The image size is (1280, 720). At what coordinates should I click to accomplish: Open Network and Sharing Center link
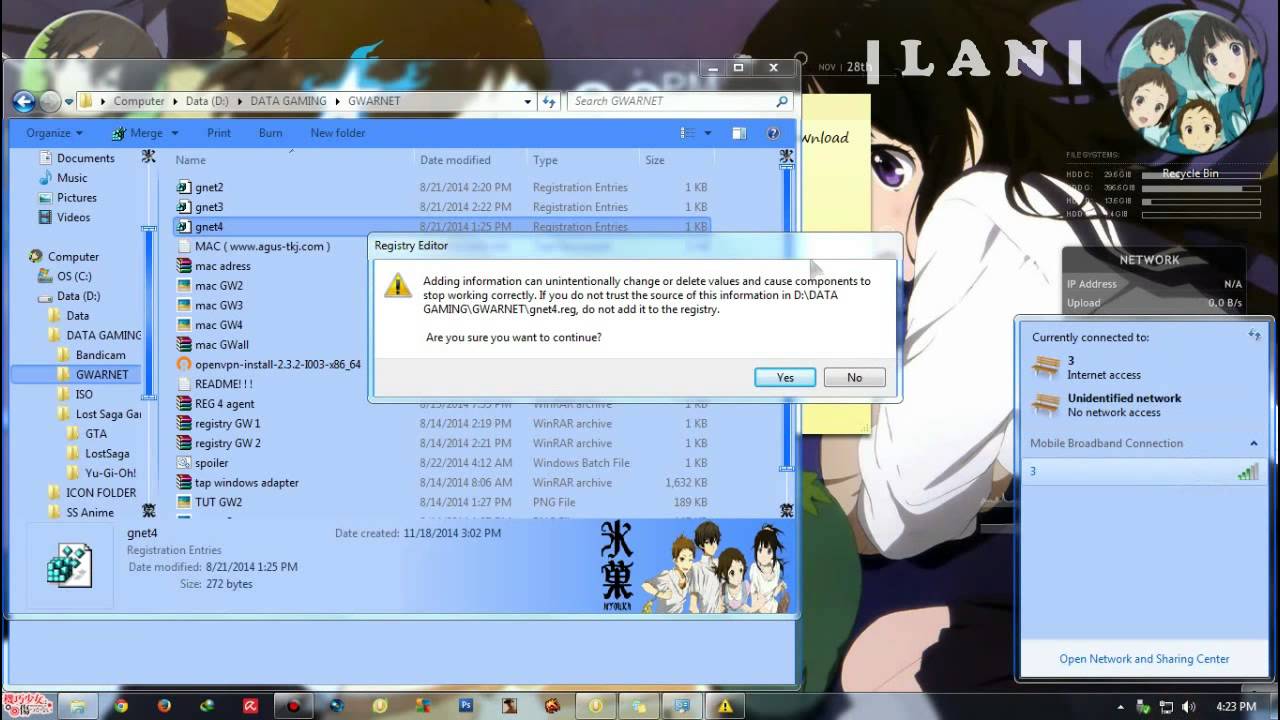coord(1144,659)
